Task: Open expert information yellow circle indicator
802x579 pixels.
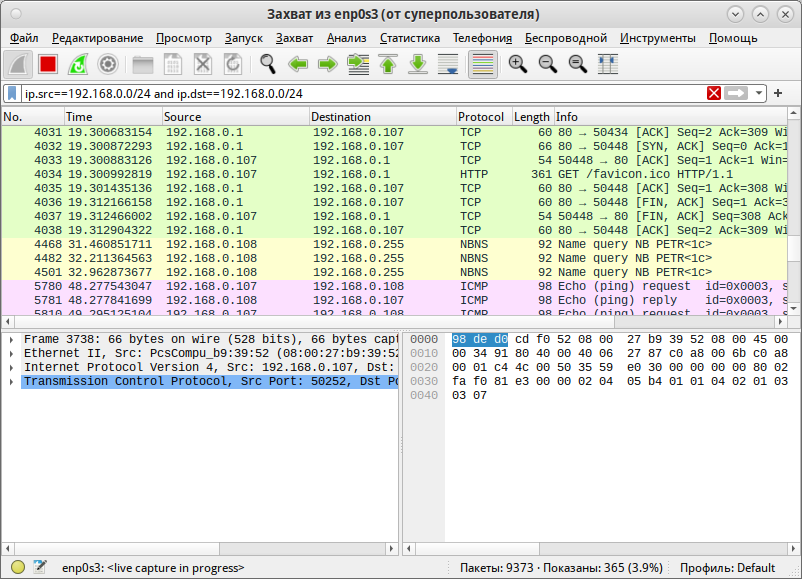Action: [x=18, y=567]
